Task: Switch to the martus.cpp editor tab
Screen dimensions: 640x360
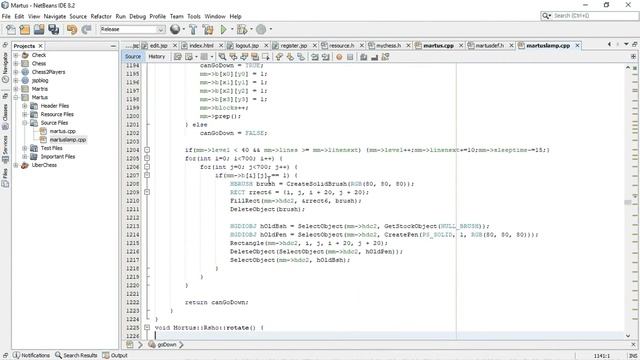Action: [438, 46]
